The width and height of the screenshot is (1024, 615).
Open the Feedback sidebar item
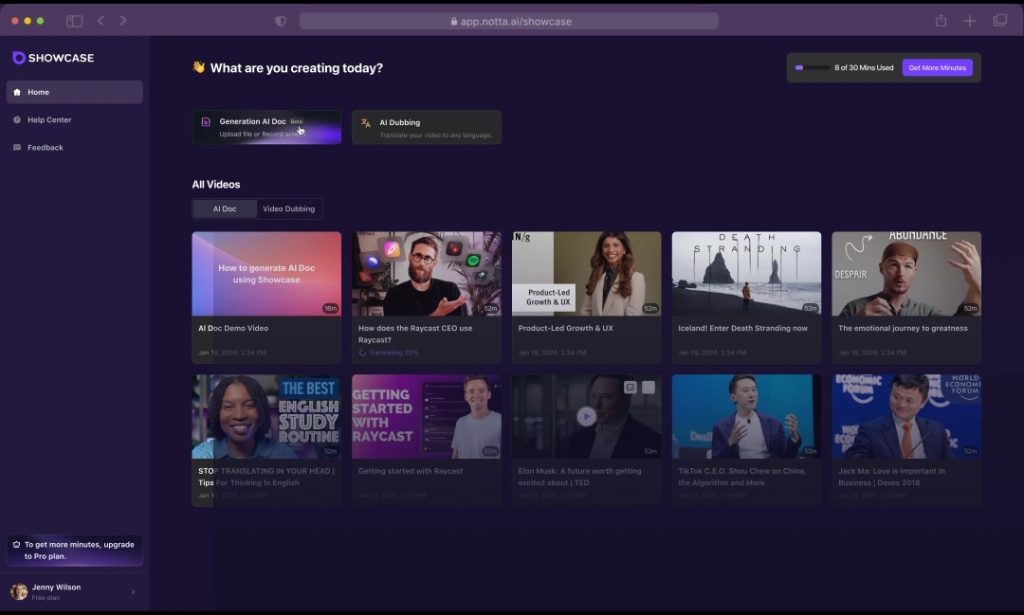pos(45,148)
